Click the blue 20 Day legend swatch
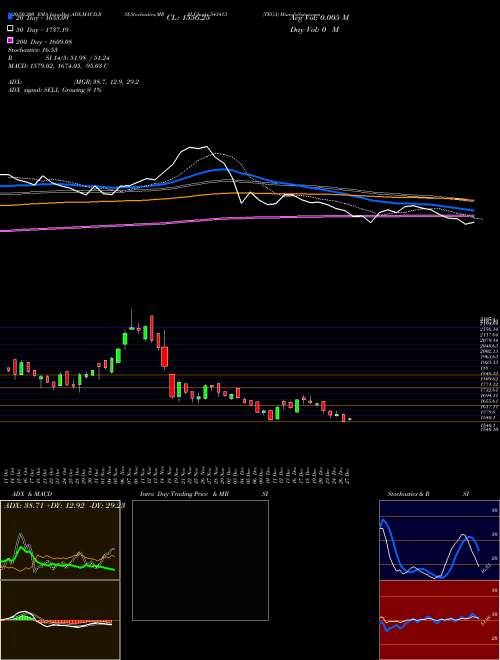 (10, 17)
